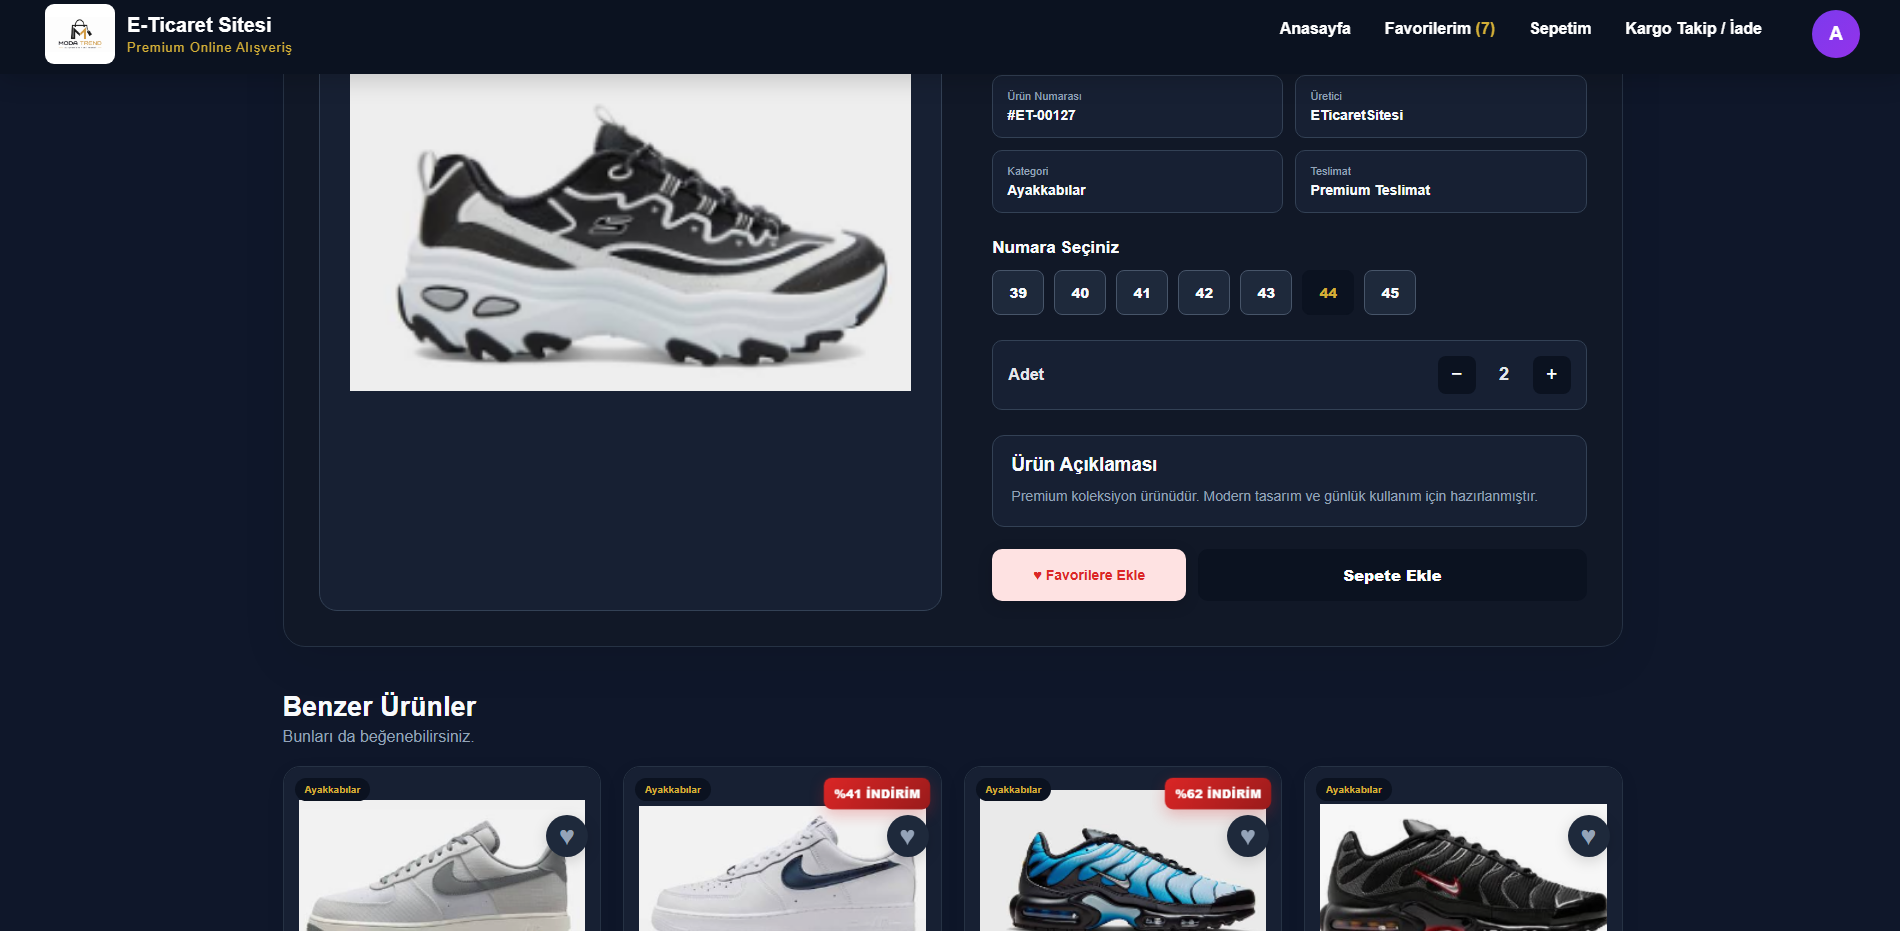Select shoe size 45
Image resolution: width=1900 pixels, height=931 pixels.
1390,293
